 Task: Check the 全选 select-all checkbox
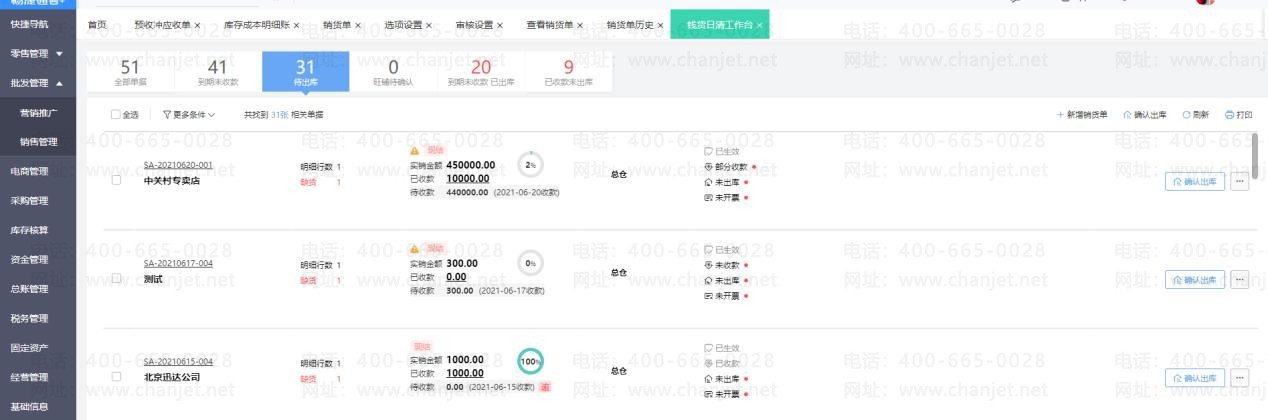tap(115, 115)
